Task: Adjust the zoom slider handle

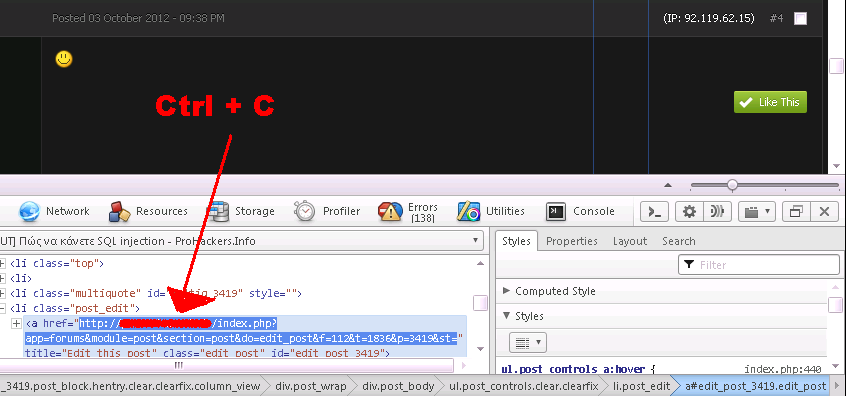Action: tap(732, 185)
